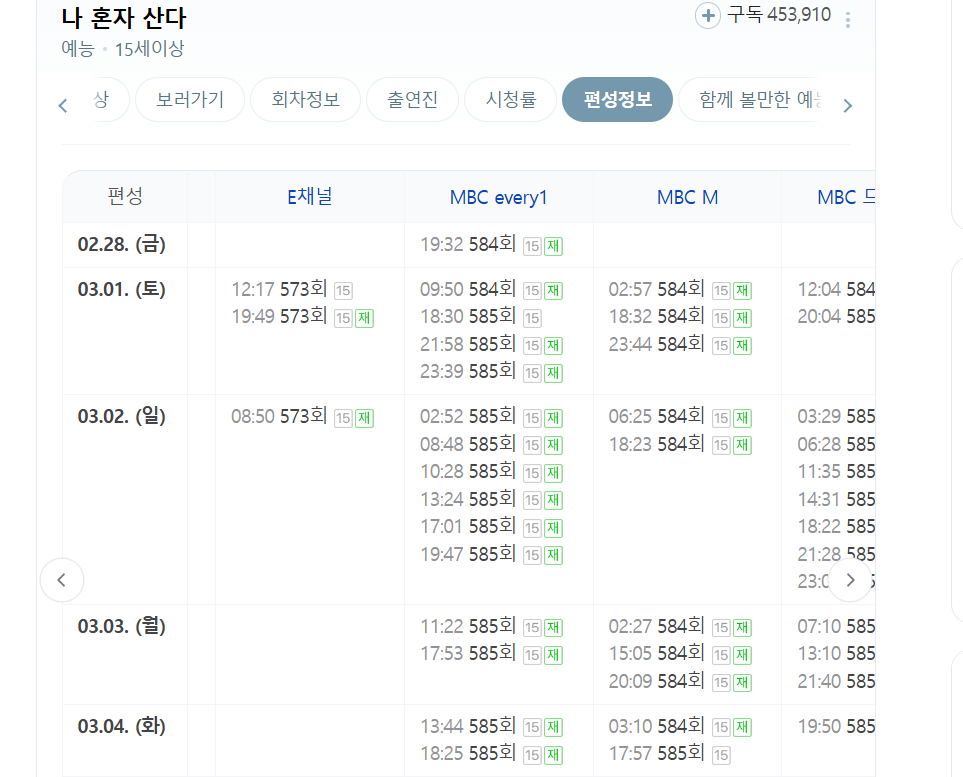This screenshot has width=963, height=777.
Task: Open the 보러가기 tab
Action: pos(190,100)
